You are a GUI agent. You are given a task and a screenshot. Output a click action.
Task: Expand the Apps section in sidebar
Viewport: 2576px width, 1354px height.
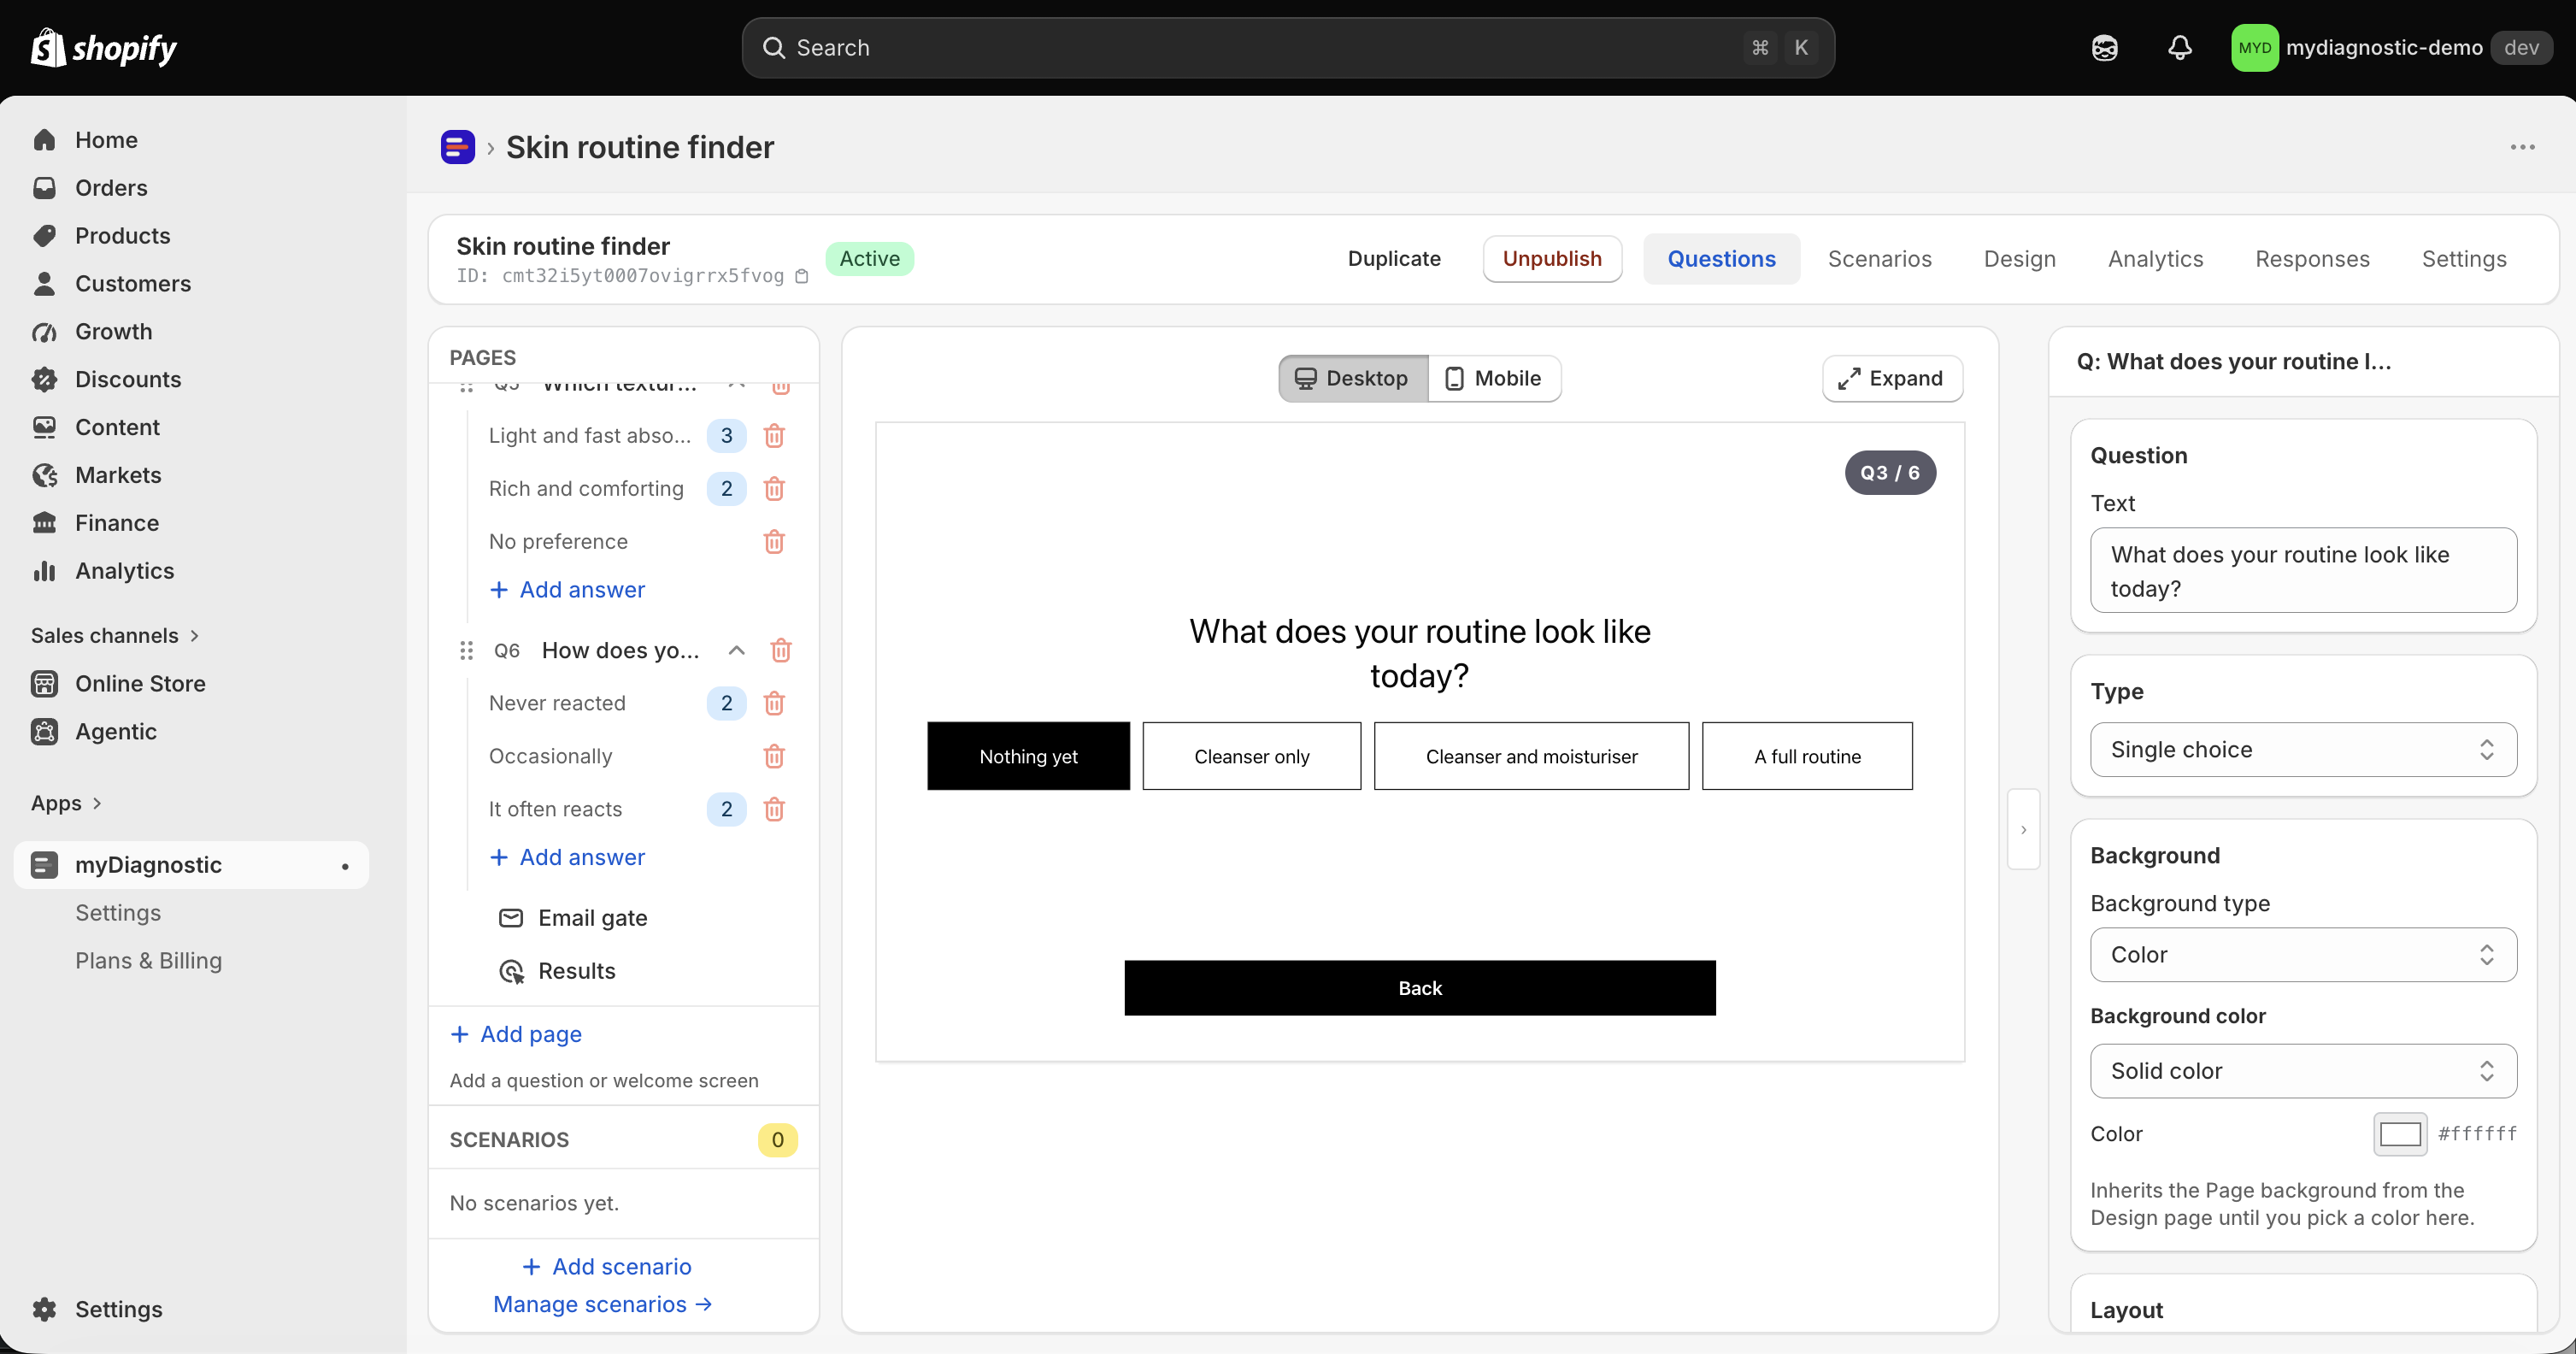pyautogui.click(x=66, y=804)
